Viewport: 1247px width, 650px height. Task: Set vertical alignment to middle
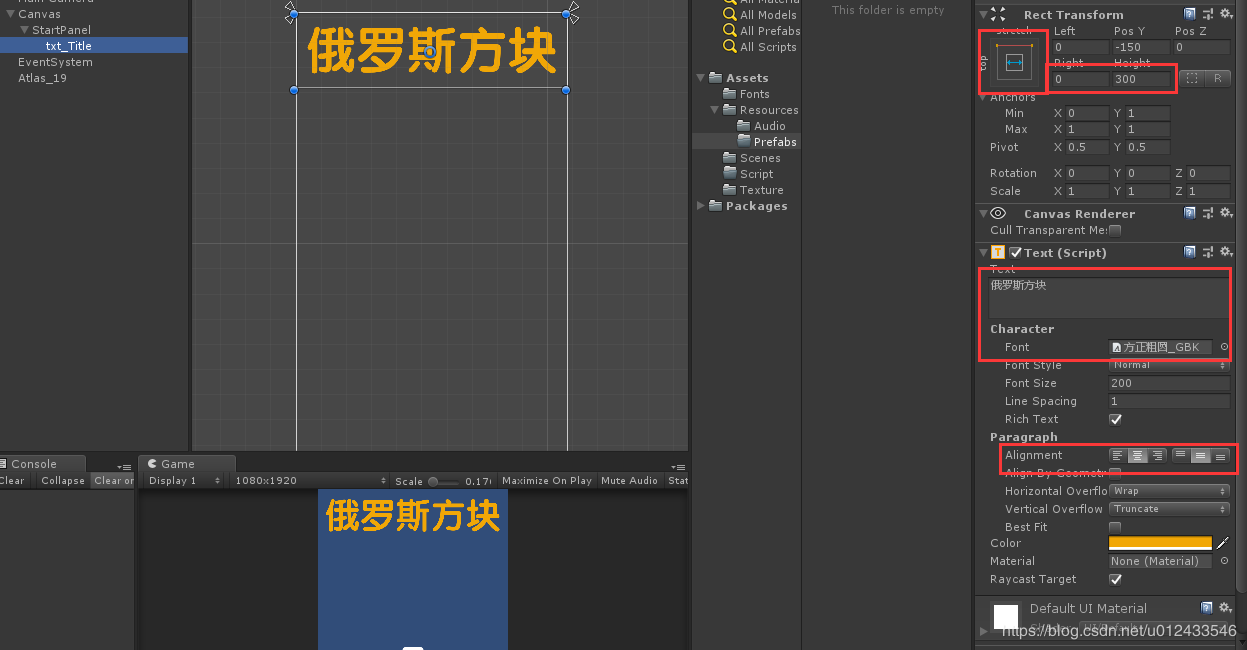1200,456
